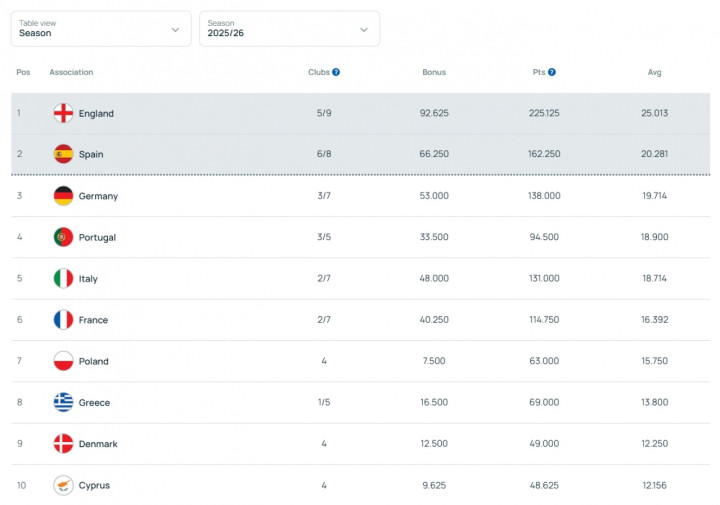This screenshot has width=720, height=505.
Task: Open the Denmark association link
Action: point(98,444)
